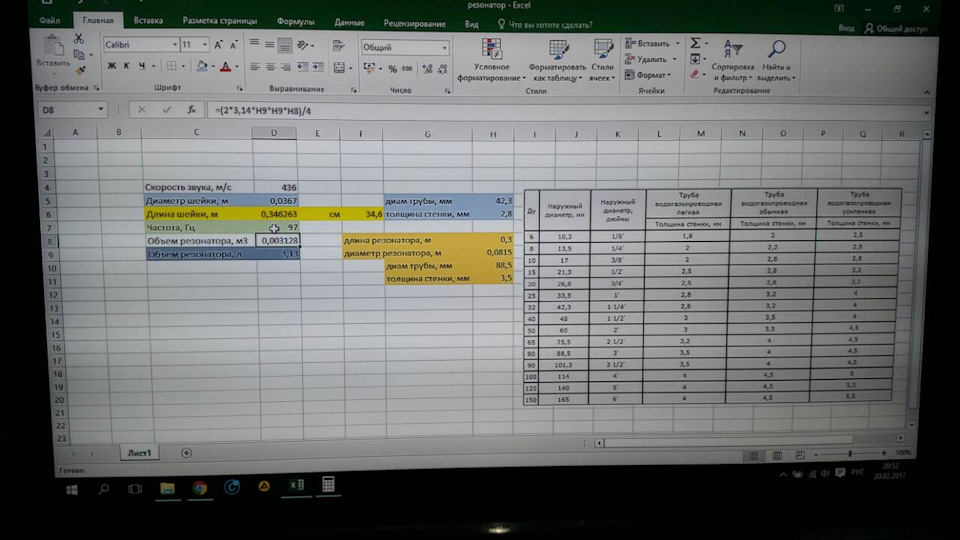The image size is (960, 540).
Task: Switch to the Вставка tab
Action: (148, 20)
